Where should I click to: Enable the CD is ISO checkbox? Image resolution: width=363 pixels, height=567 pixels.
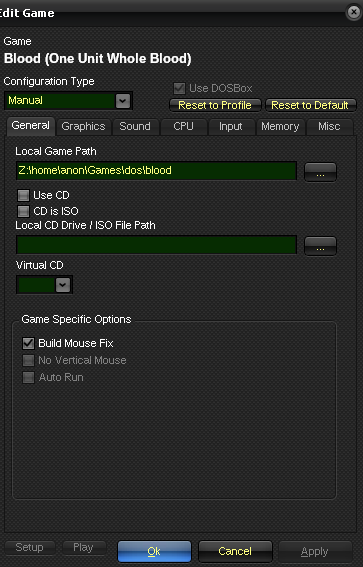tap(24, 211)
